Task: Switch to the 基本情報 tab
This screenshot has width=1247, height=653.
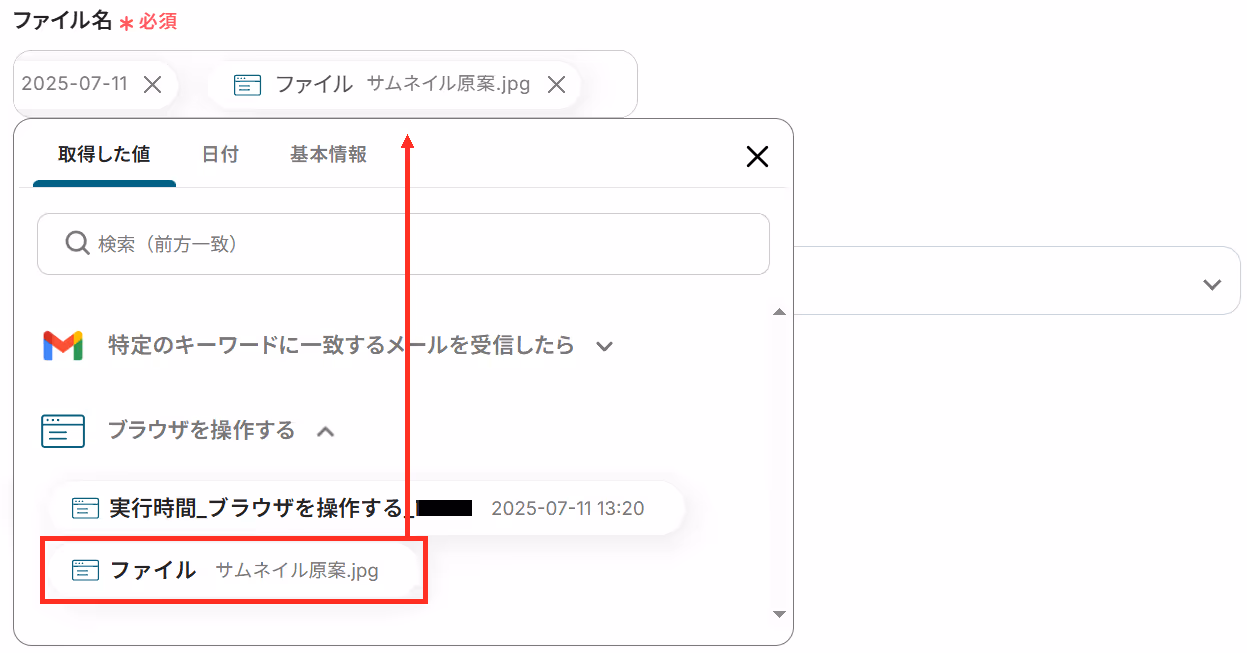Action: 328,154
